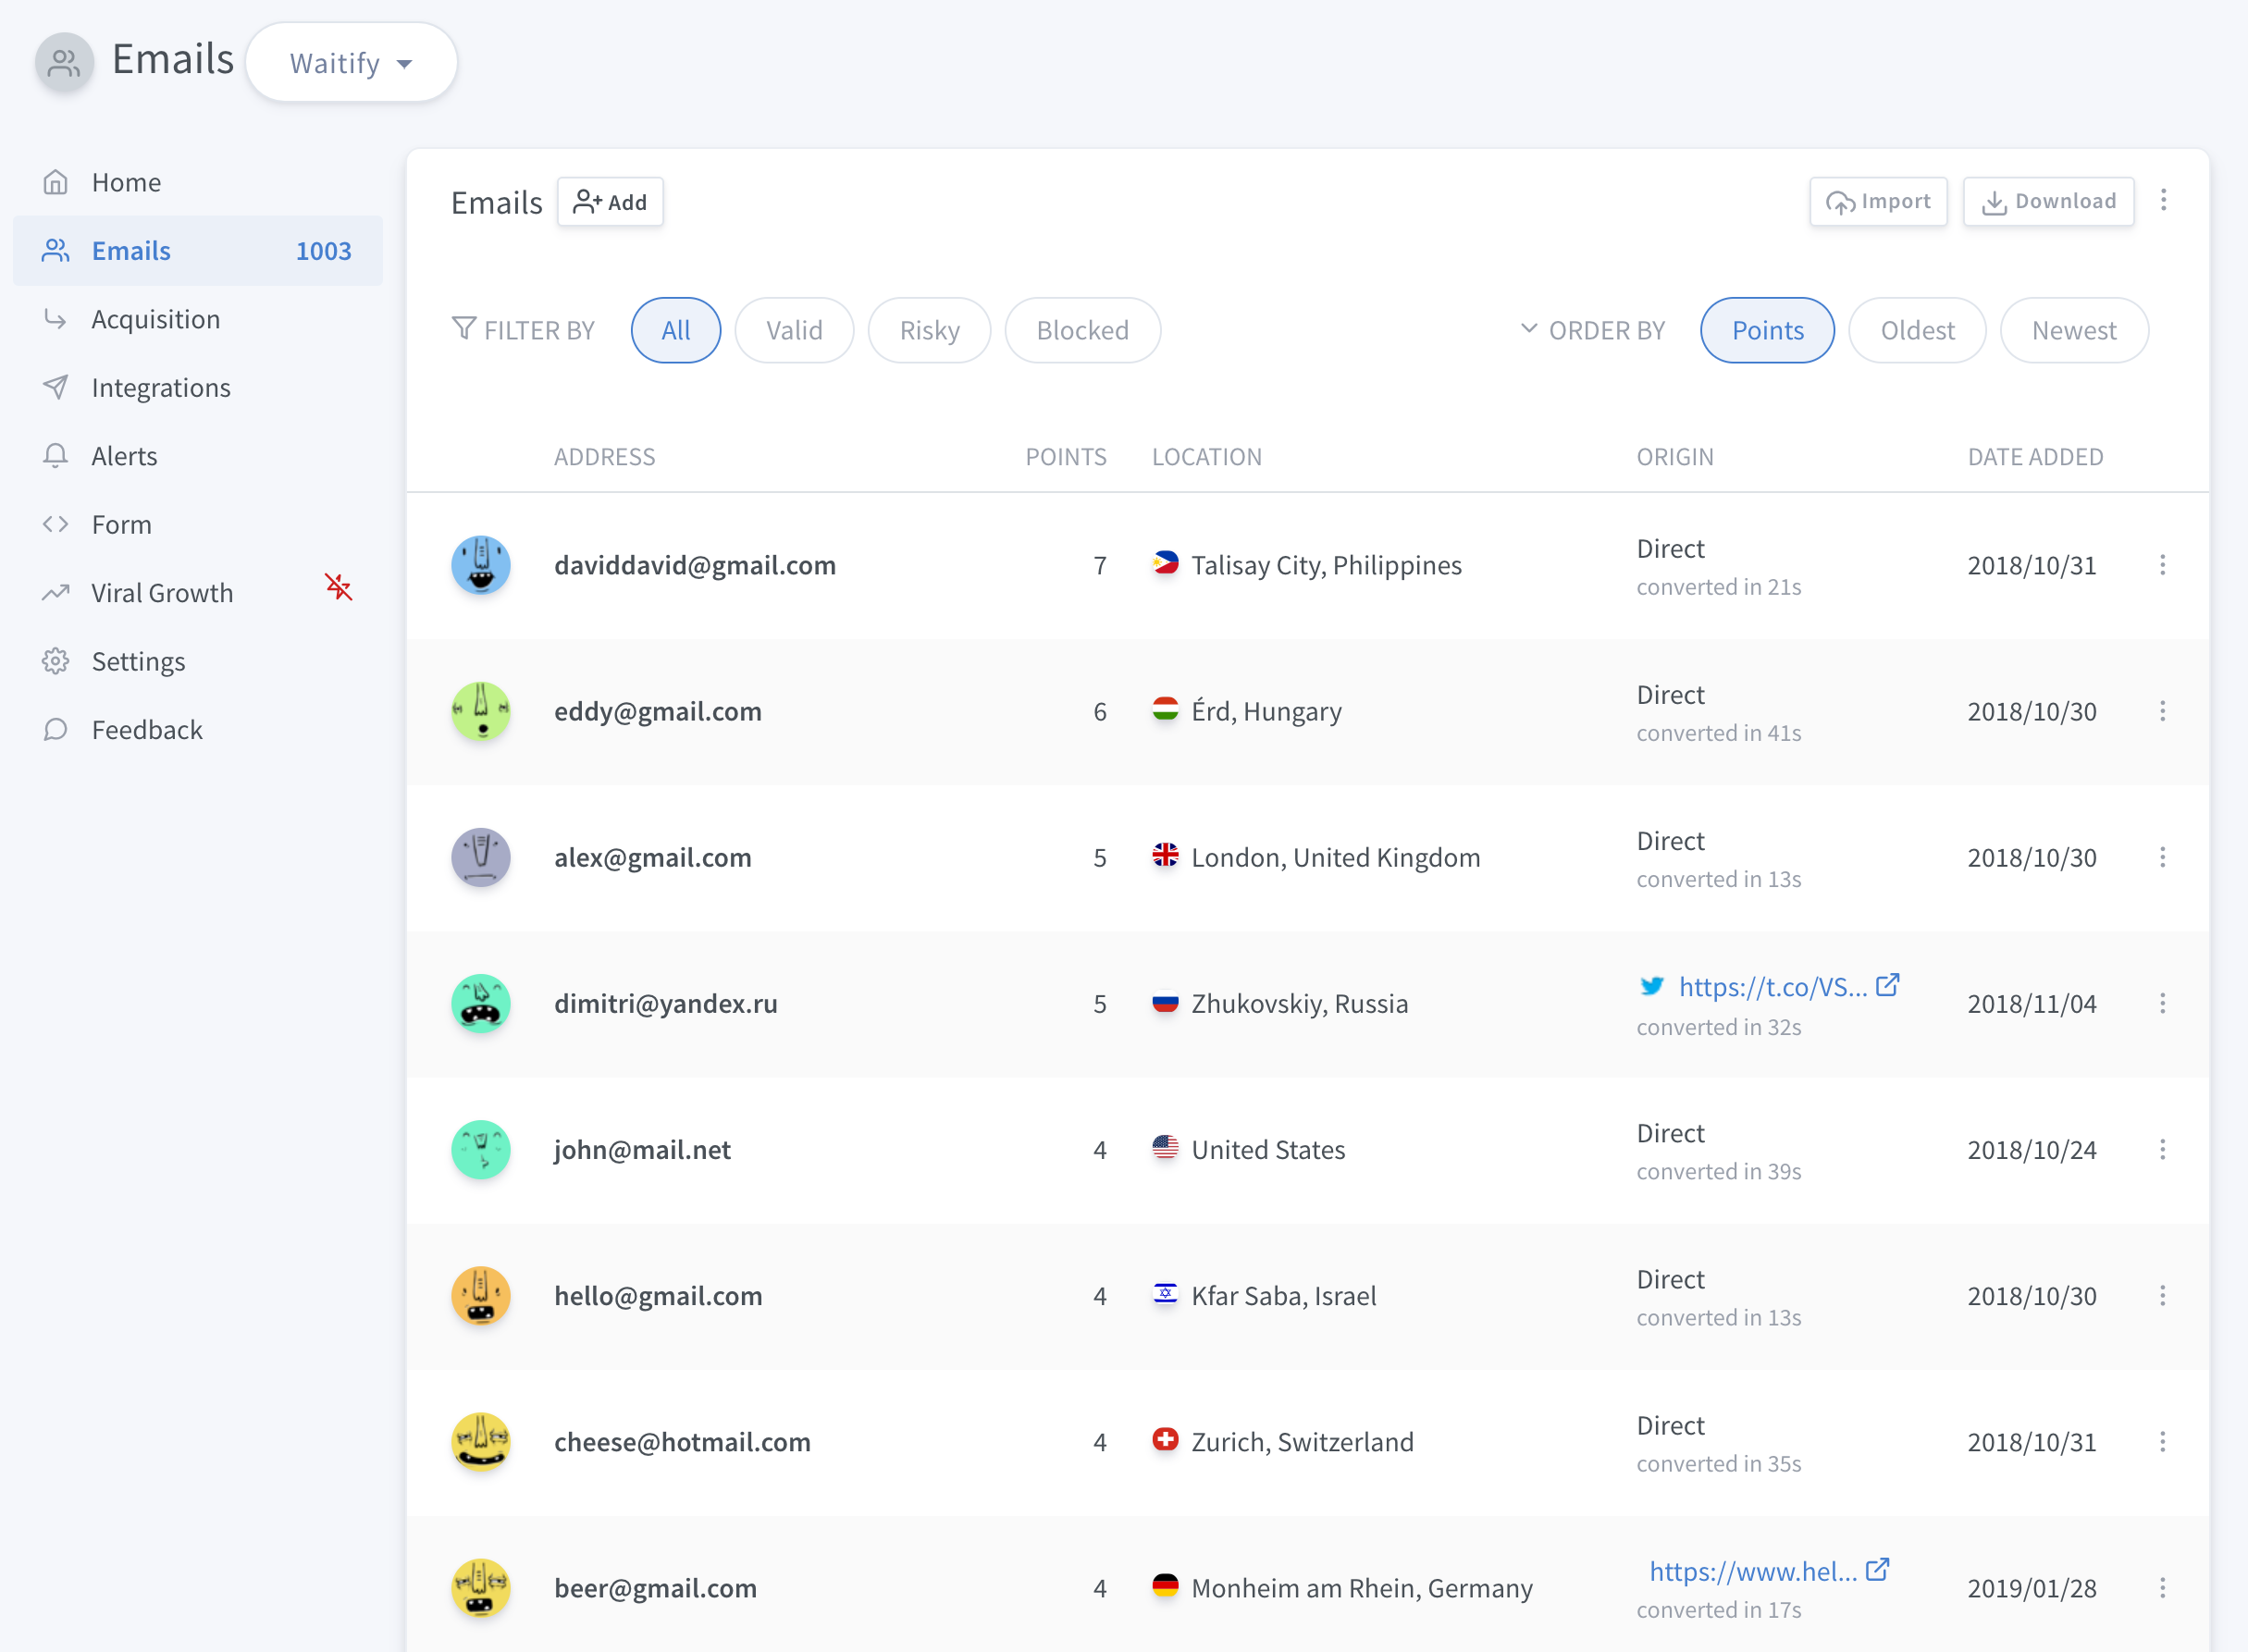Switch to the Emails section in sidebar

131,250
